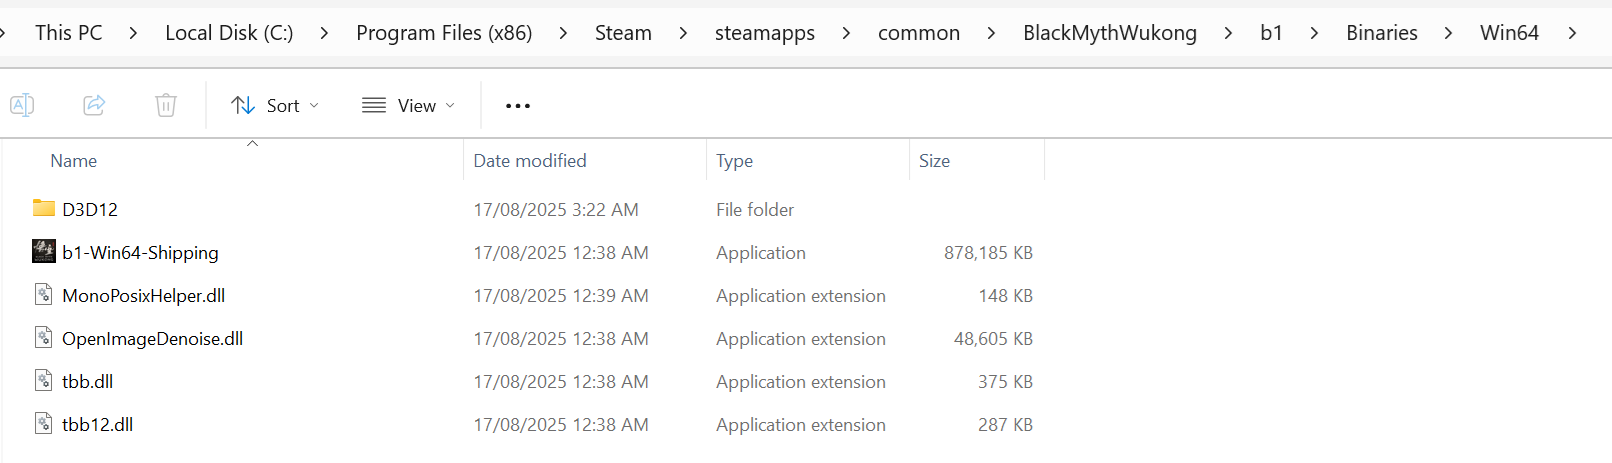This screenshot has width=1612, height=463.
Task: Open the View dropdown menu
Action: click(x=408, y=105)
